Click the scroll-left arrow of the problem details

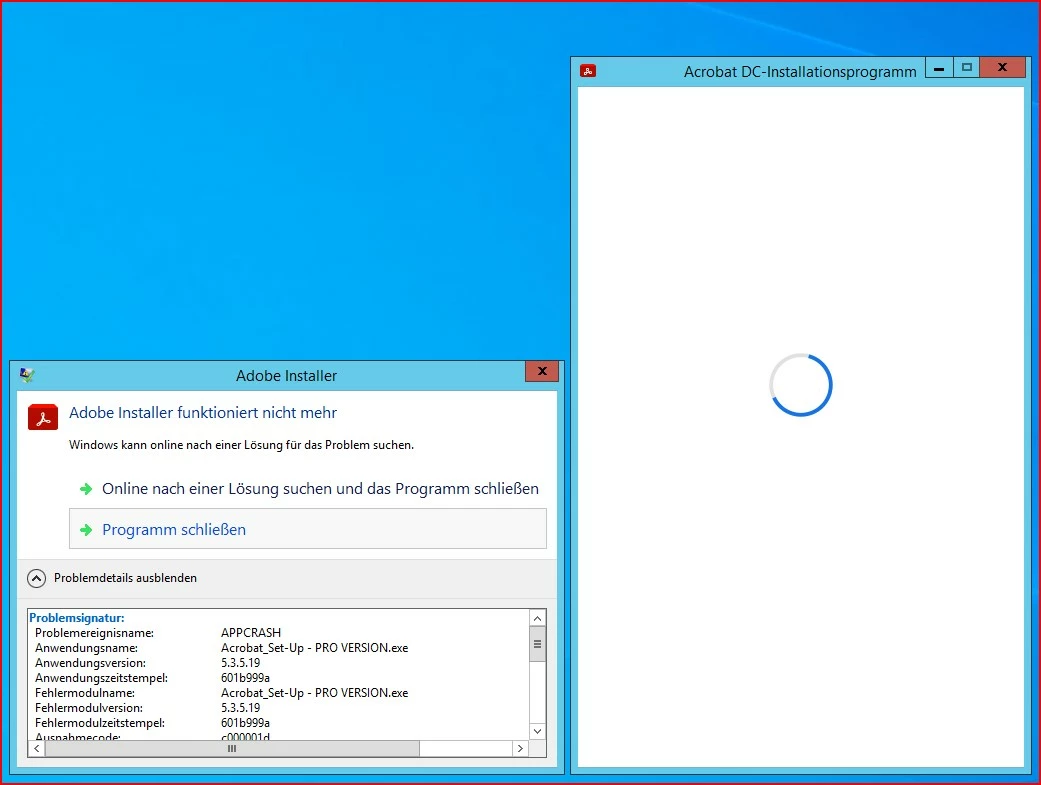[37, 748]
